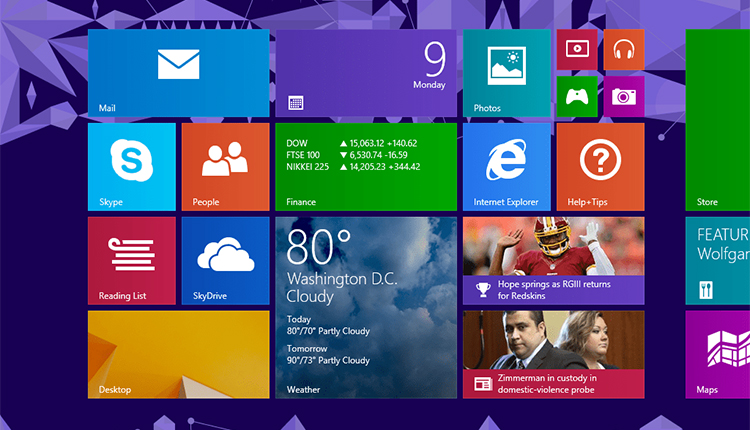Launch the Photos app tile

click(506, 73)
